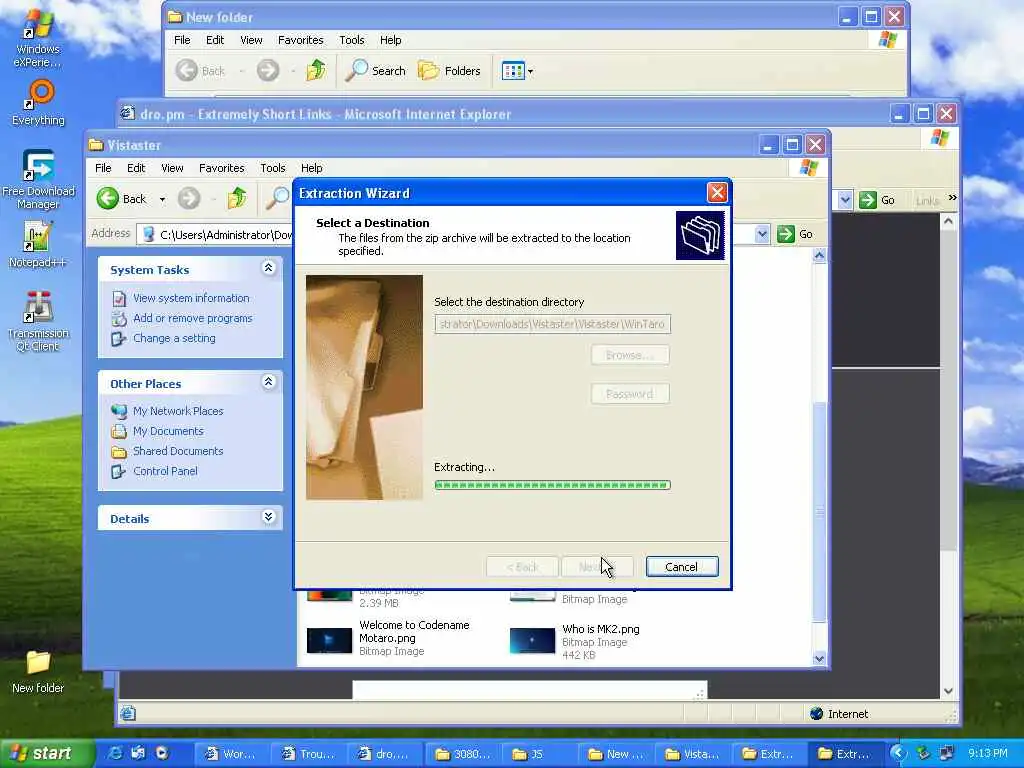The image size is (1024, 768).
Task: Switch to JS folder taskbar button
Action: (541, 754)
